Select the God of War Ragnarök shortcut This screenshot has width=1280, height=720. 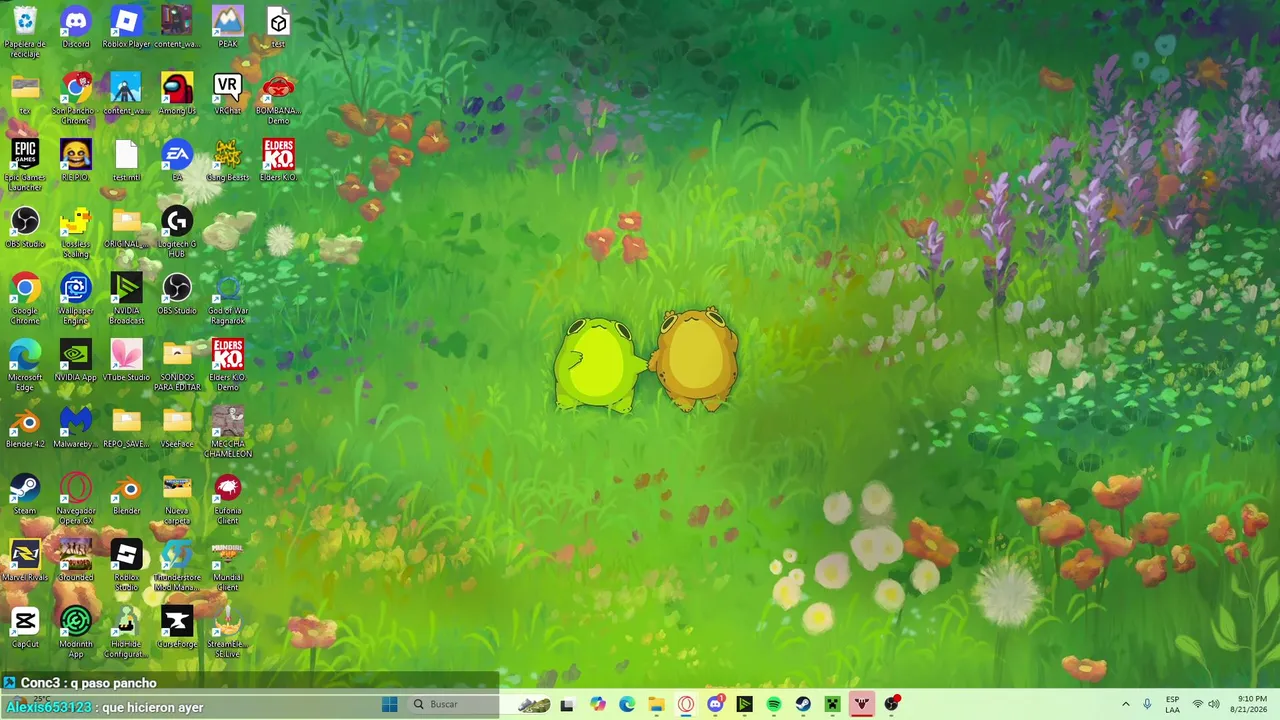228,299
